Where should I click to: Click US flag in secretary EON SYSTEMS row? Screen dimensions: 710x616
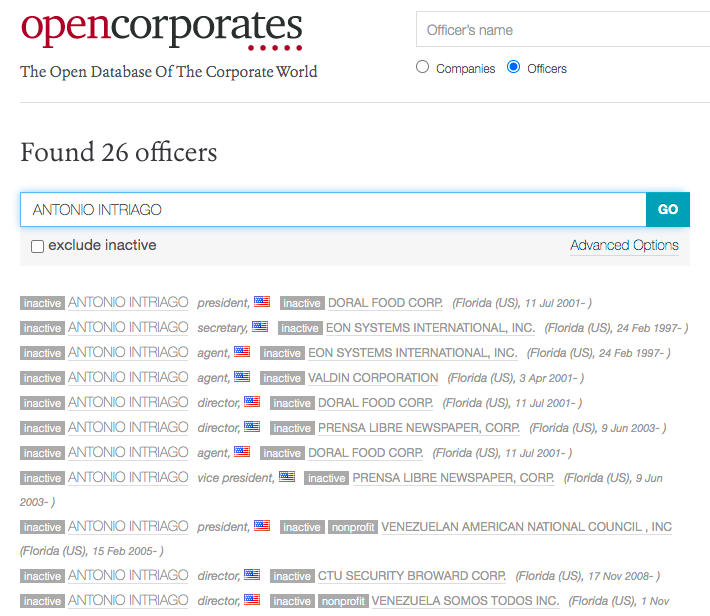click(260, 326)
